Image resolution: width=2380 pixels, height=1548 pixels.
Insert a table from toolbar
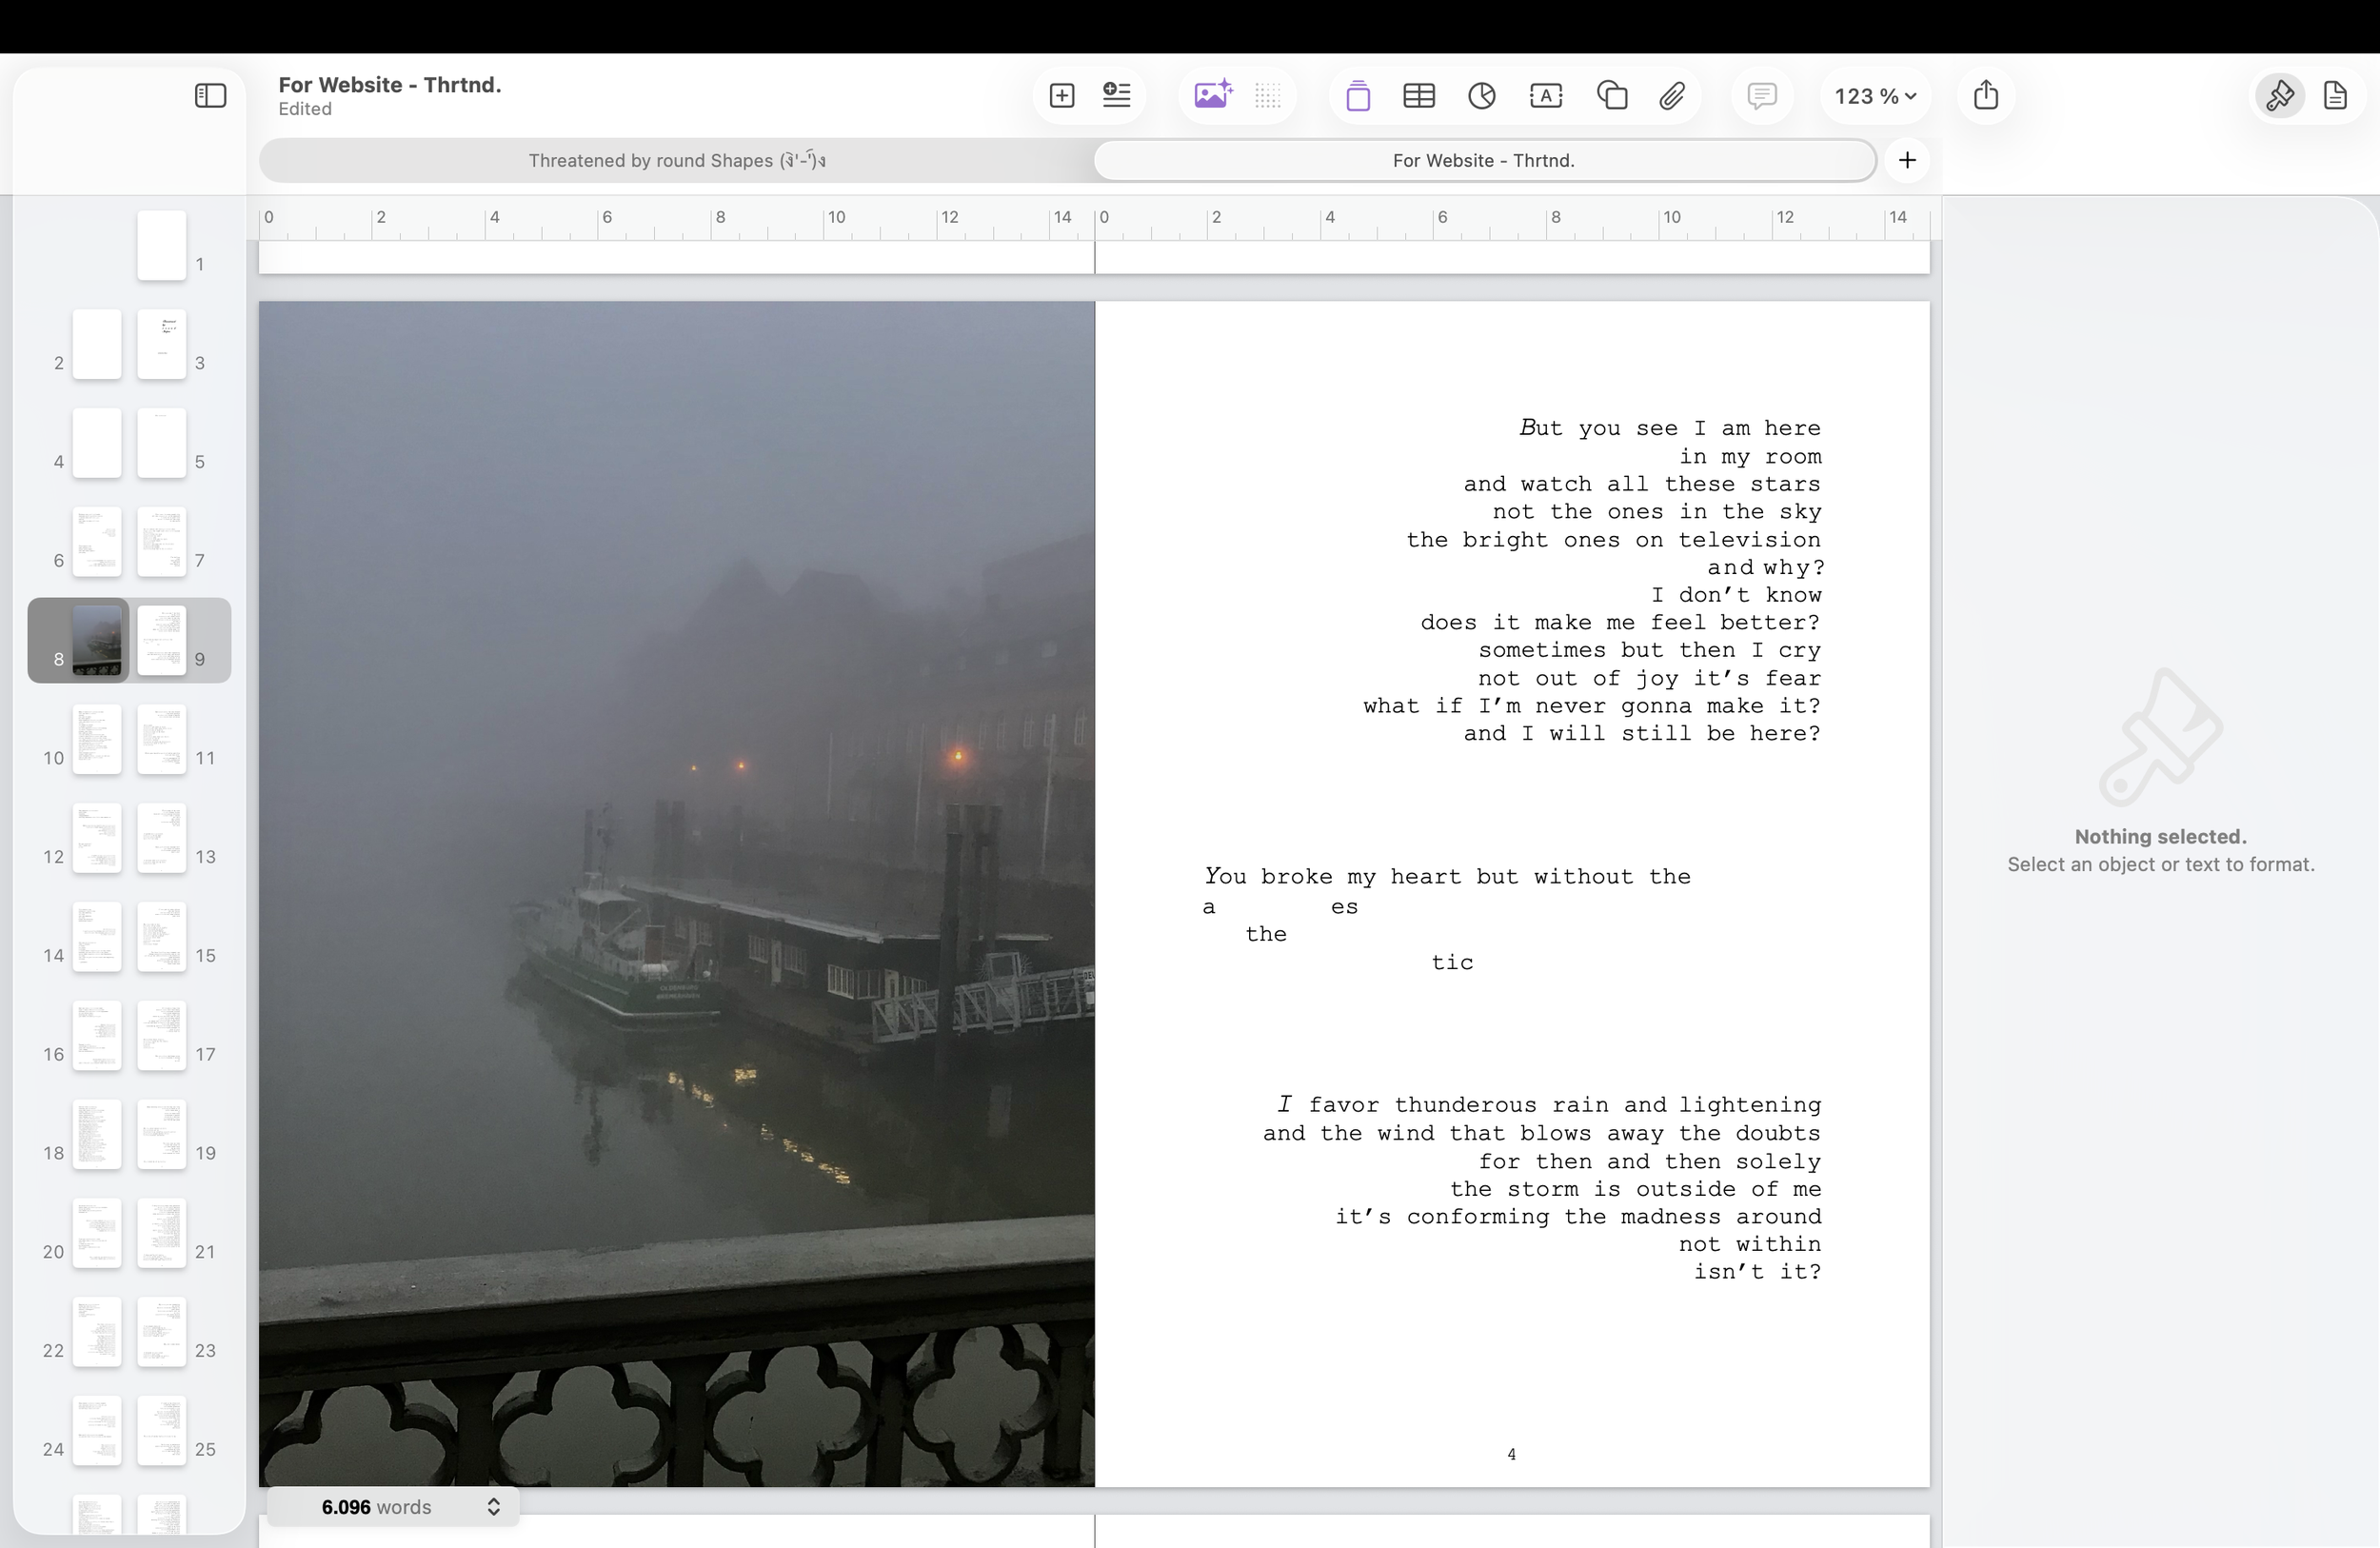click(x=1419, y=96)
